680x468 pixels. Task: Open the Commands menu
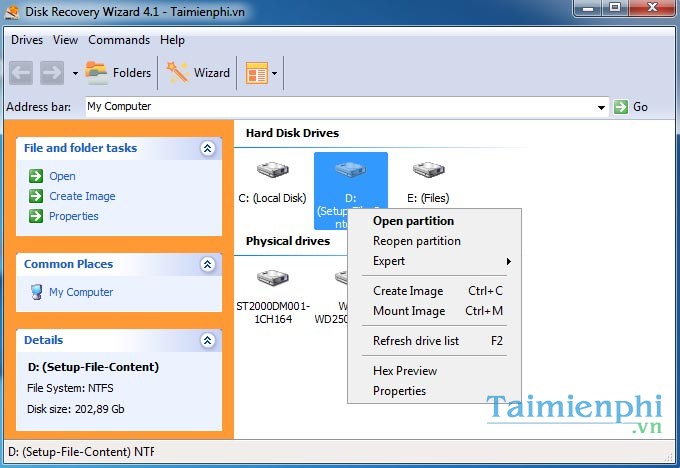point(119,40)
